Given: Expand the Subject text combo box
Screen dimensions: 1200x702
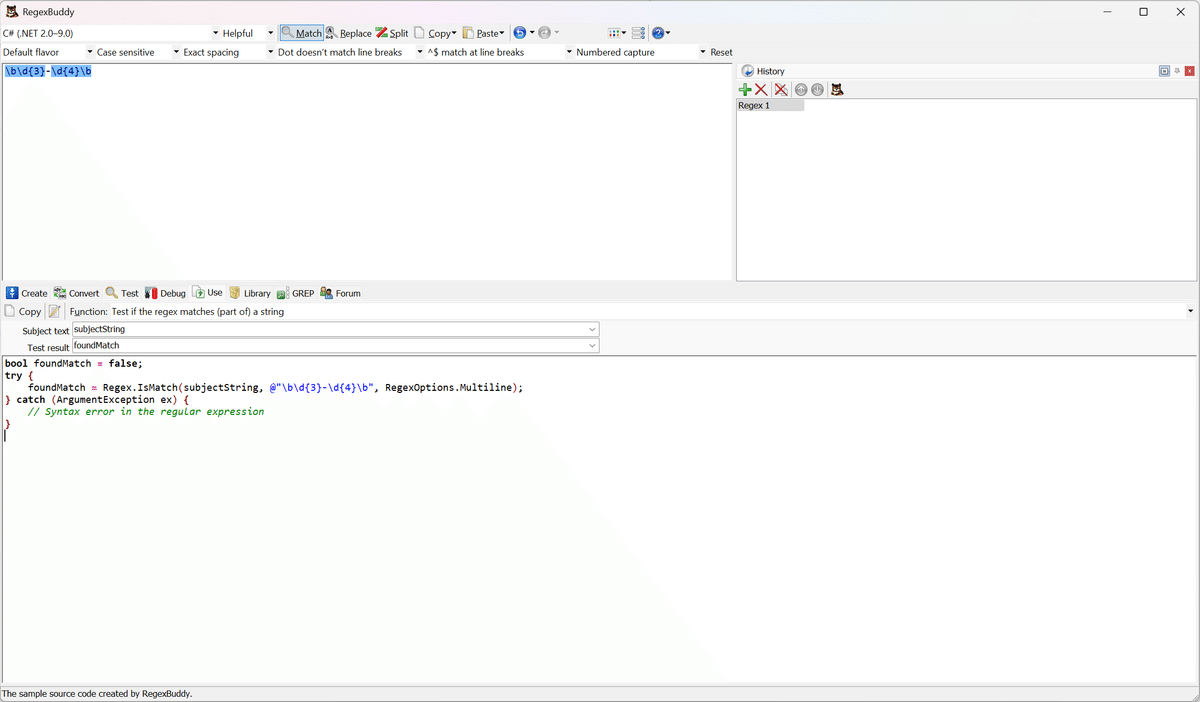Looking at the screenshot, I should [x=592, y=328].
